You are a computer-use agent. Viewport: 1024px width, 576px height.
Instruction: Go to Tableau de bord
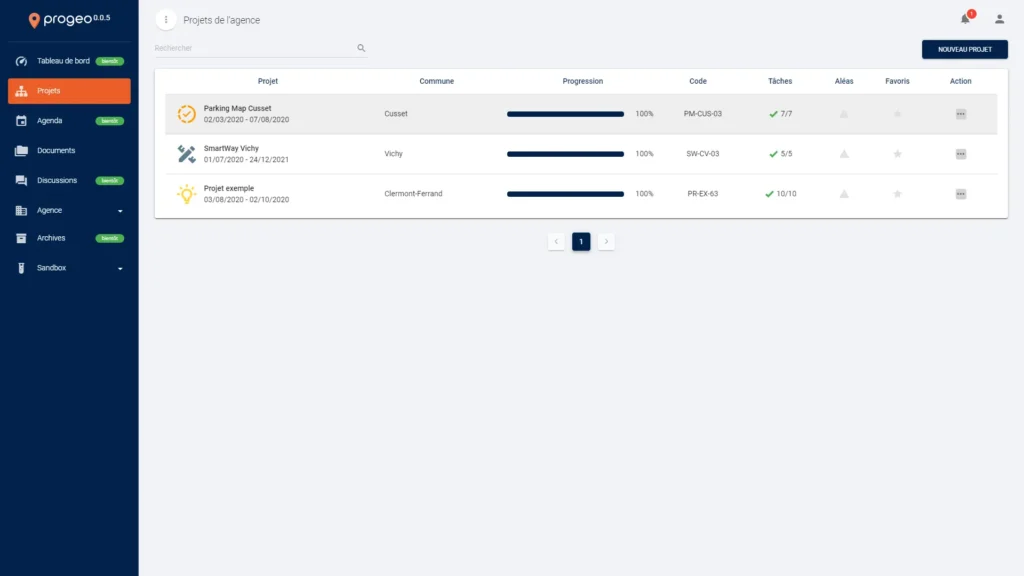(64, 61)
